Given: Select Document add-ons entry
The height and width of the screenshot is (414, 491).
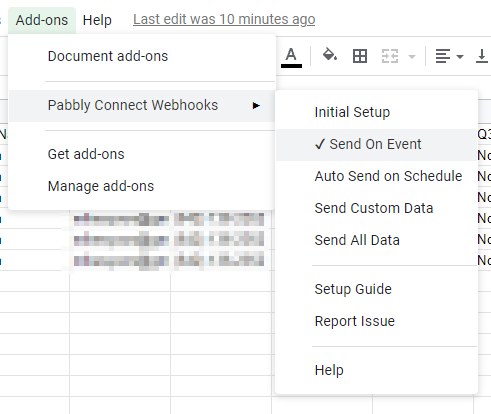Looking at the screenshot, I should click(x=142, y=56).
